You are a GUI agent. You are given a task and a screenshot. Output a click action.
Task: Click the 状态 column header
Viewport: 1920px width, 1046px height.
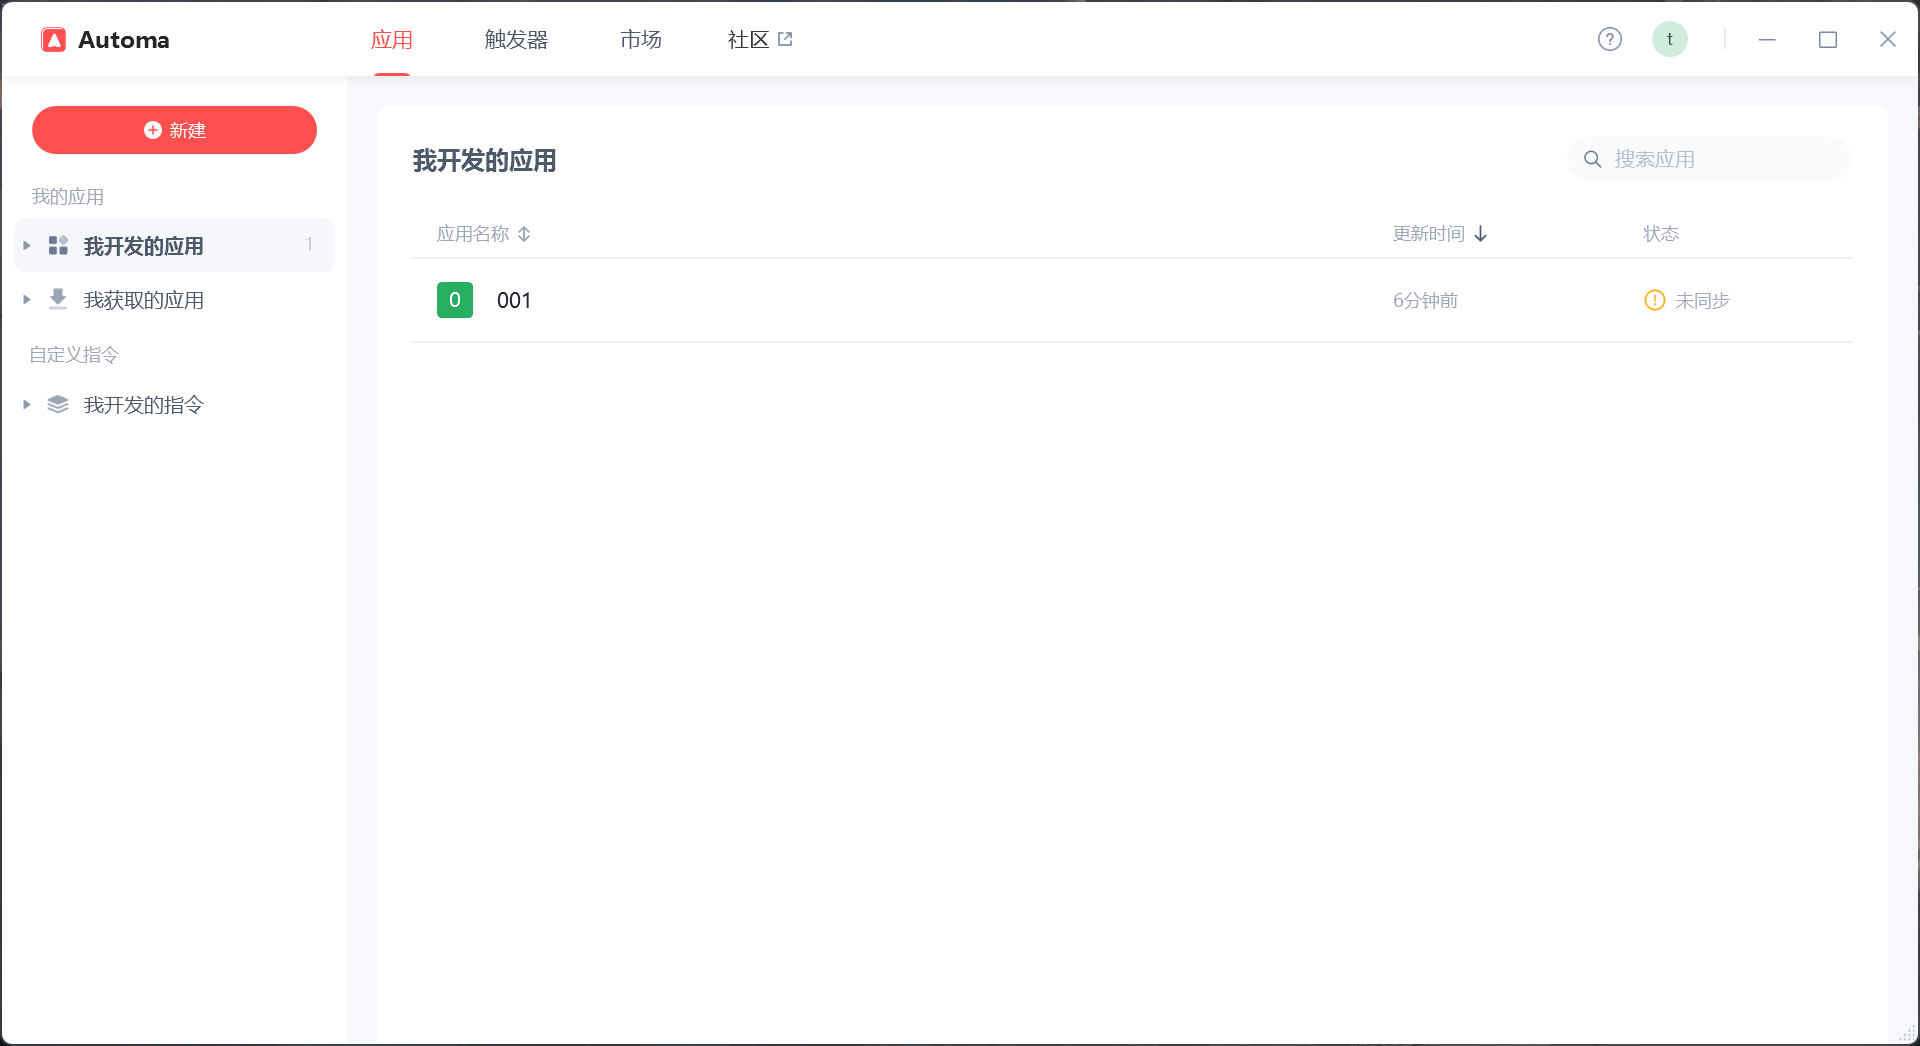pos(1661,234)
